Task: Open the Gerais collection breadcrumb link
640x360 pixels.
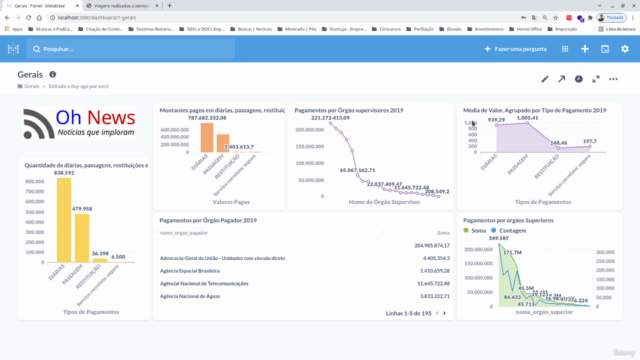Action: 29,86
